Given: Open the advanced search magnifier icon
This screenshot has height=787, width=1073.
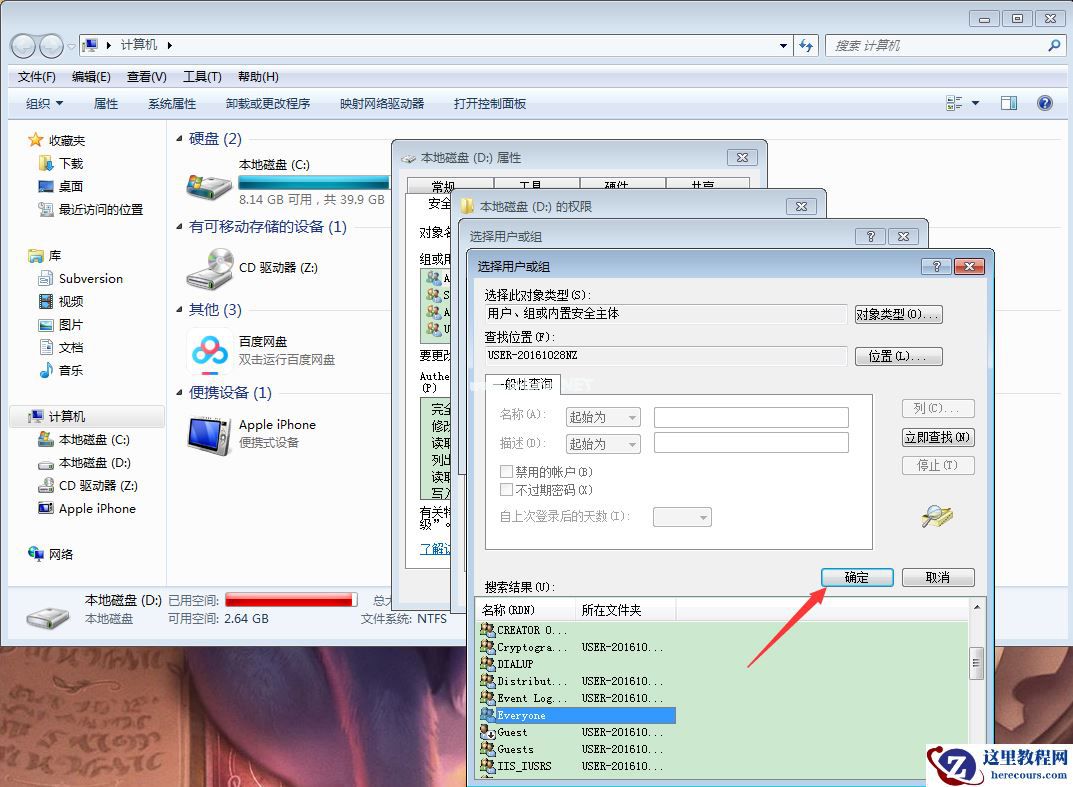Looking at the screenshot, I should [x=934, y=516].
